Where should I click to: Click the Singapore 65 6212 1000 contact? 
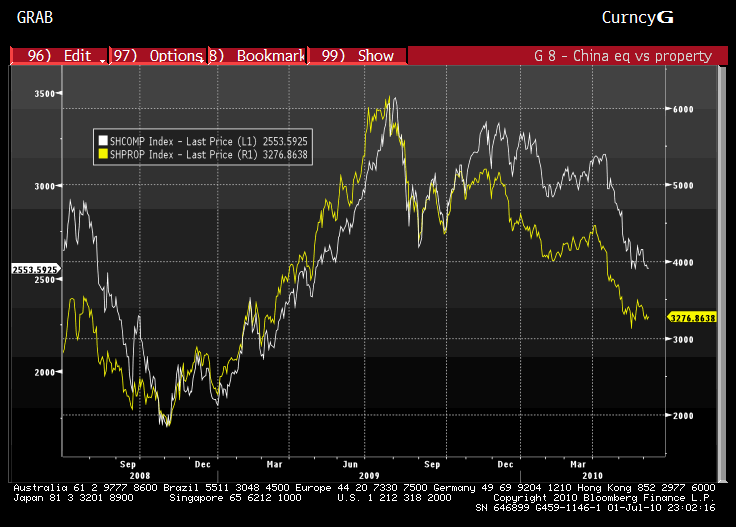click(235, 497)
